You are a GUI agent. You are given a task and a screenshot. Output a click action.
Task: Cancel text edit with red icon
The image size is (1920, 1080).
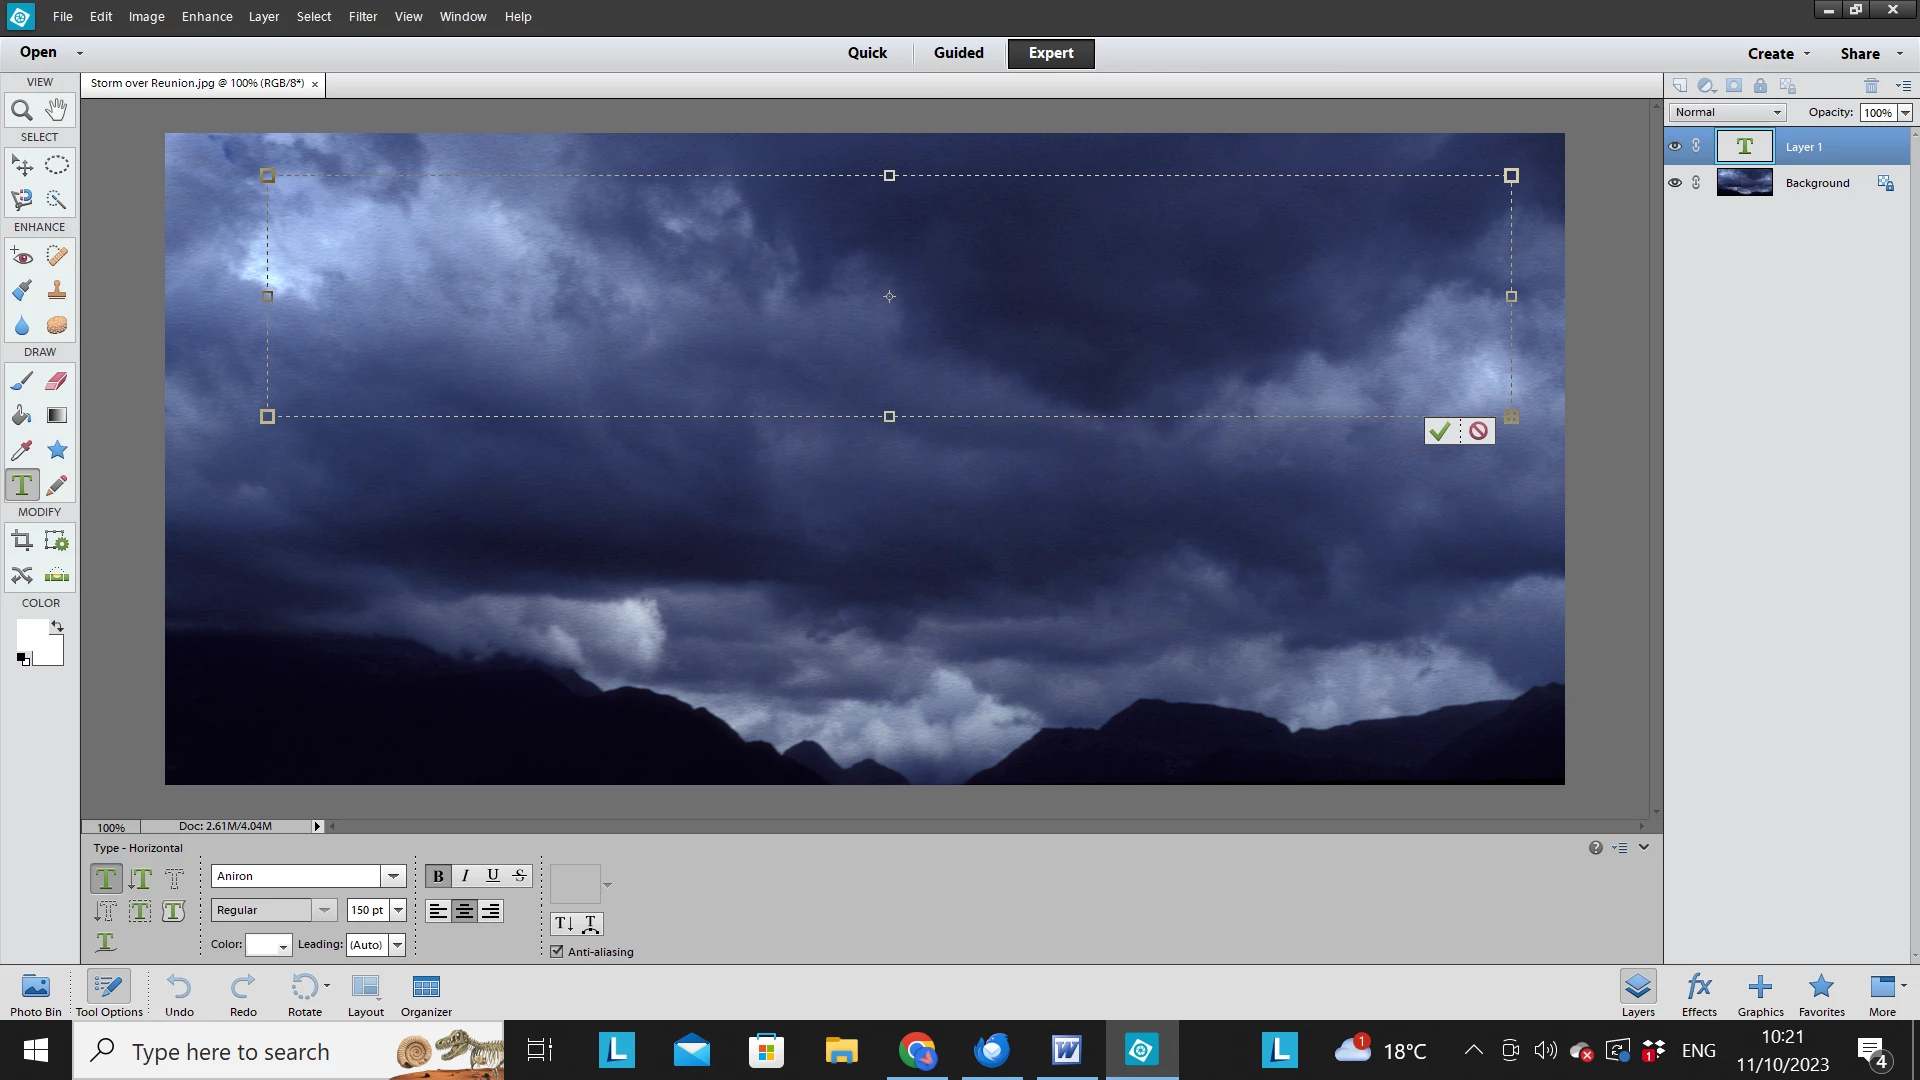coord(1478,431)
